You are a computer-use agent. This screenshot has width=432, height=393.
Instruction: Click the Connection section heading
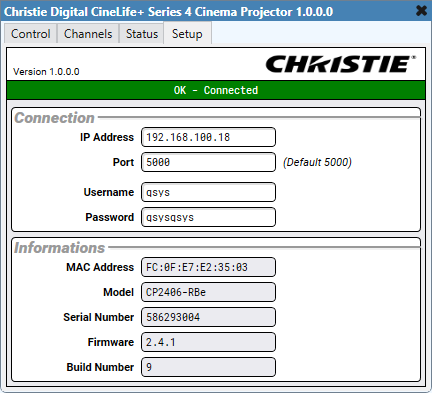click(54, 118)
